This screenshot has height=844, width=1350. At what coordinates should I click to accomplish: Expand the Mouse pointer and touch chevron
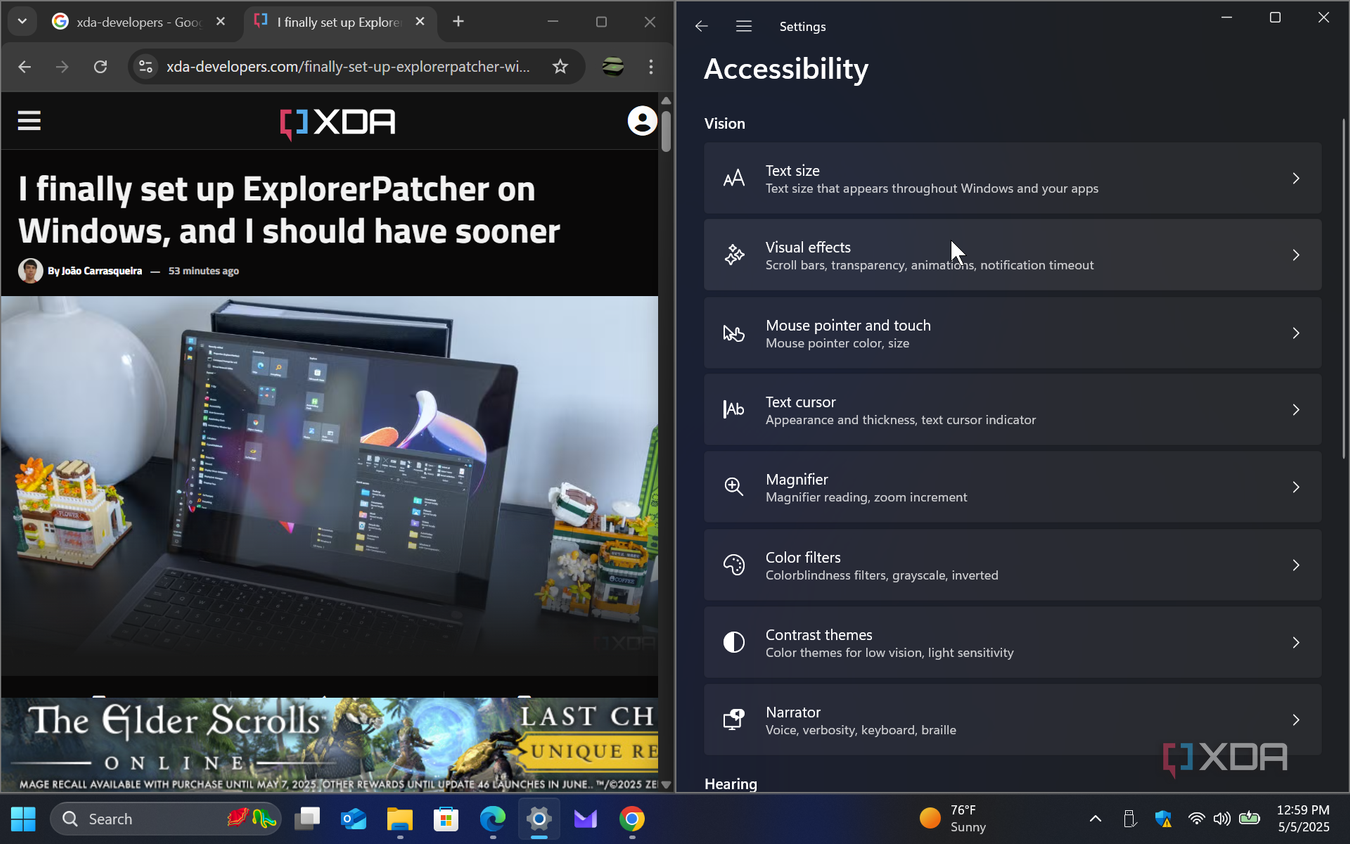pyautogui.click(x=1296, y=333)
